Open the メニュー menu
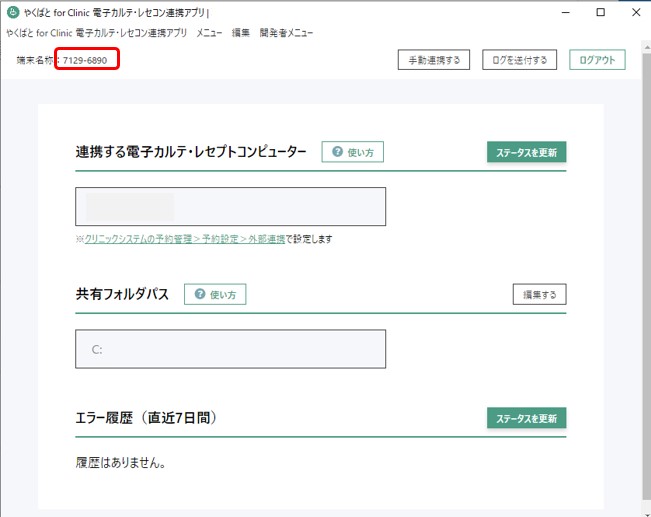 209,33
